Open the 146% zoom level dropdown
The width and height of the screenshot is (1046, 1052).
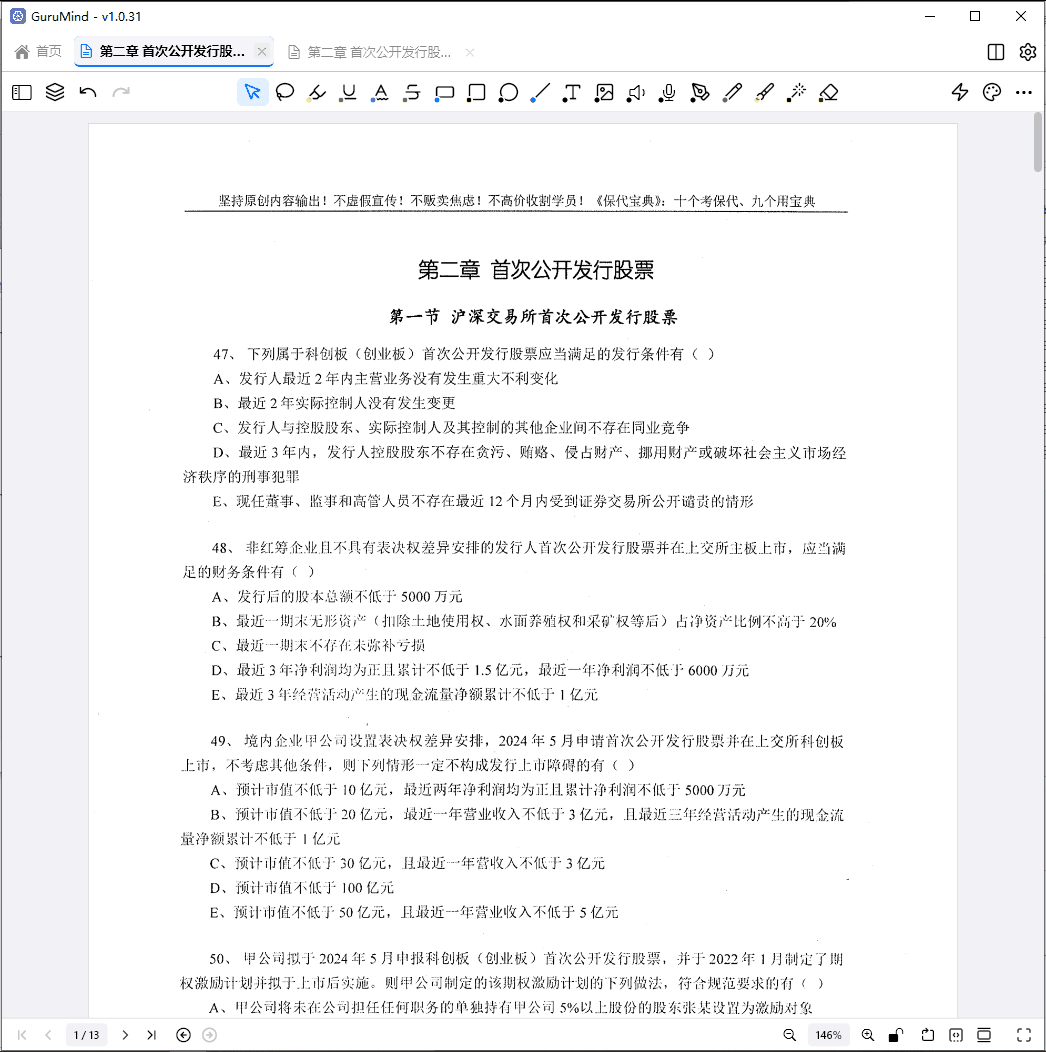point(829,1035)
